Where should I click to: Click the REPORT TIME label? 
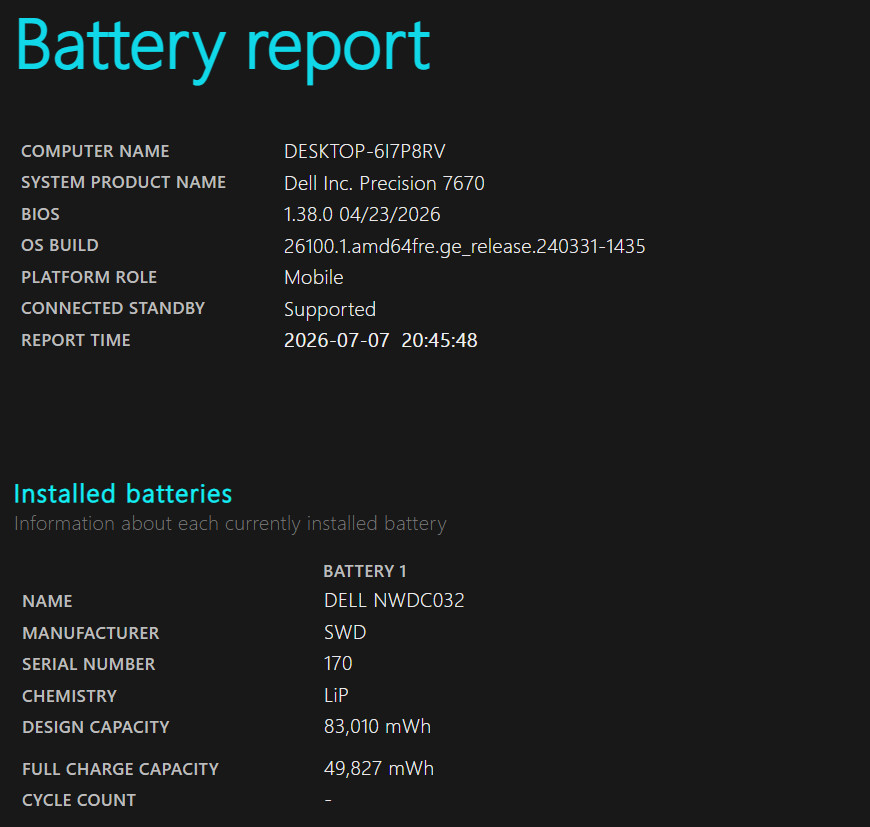tap(75, 340)
